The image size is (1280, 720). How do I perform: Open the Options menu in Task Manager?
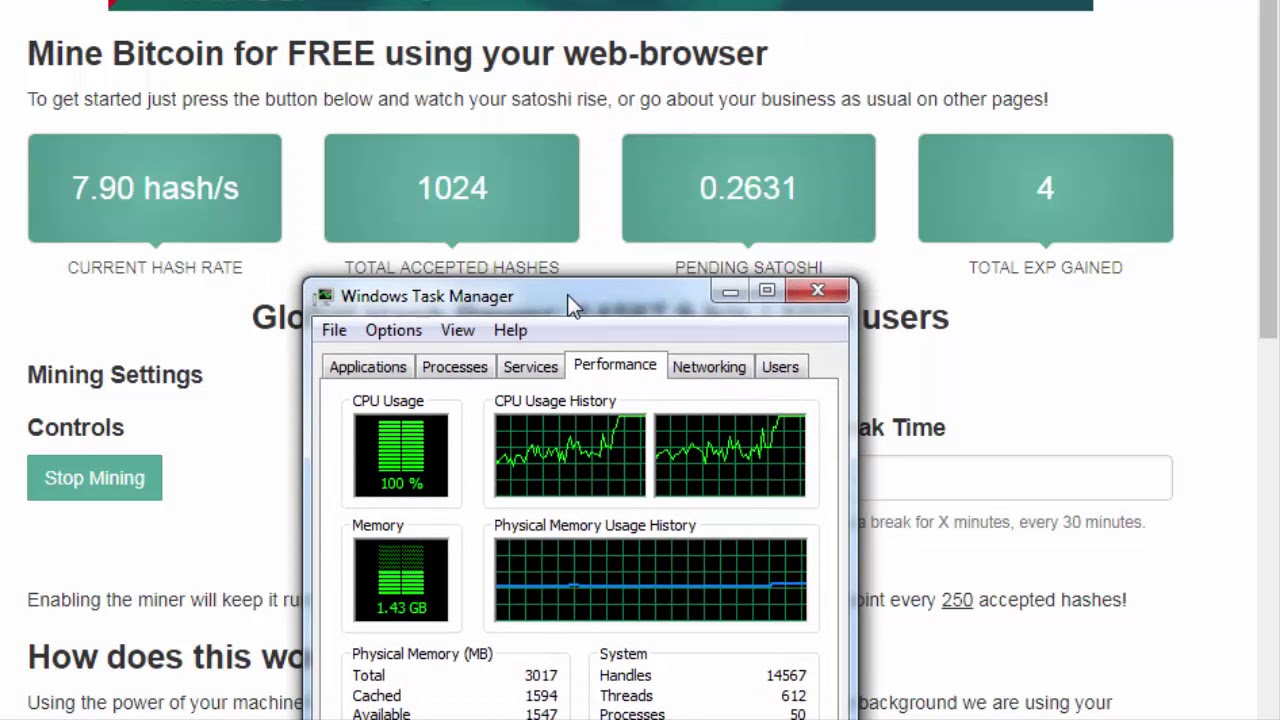click(393, 330)
